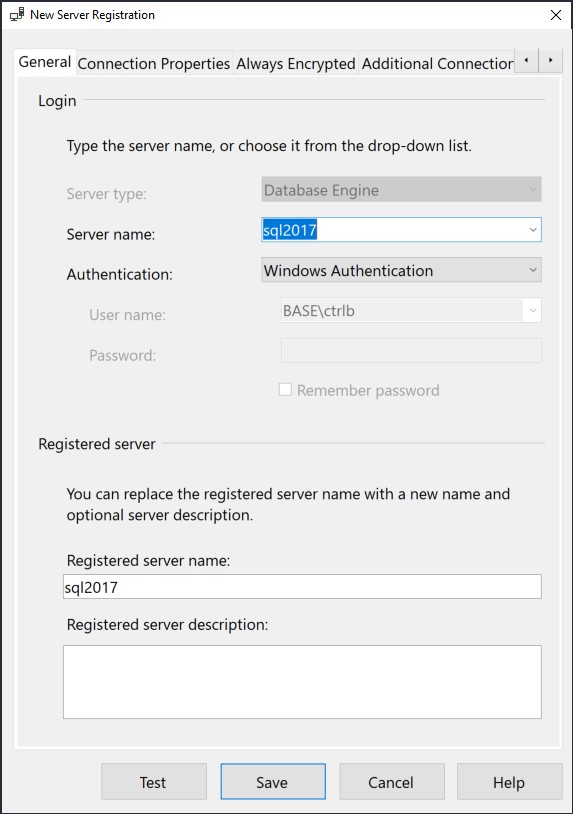Image resolution: width=573 pixels, height=814 pixels.
Task: Open the Server type Database Engine dropdown
Action: (x=401, y=189)
